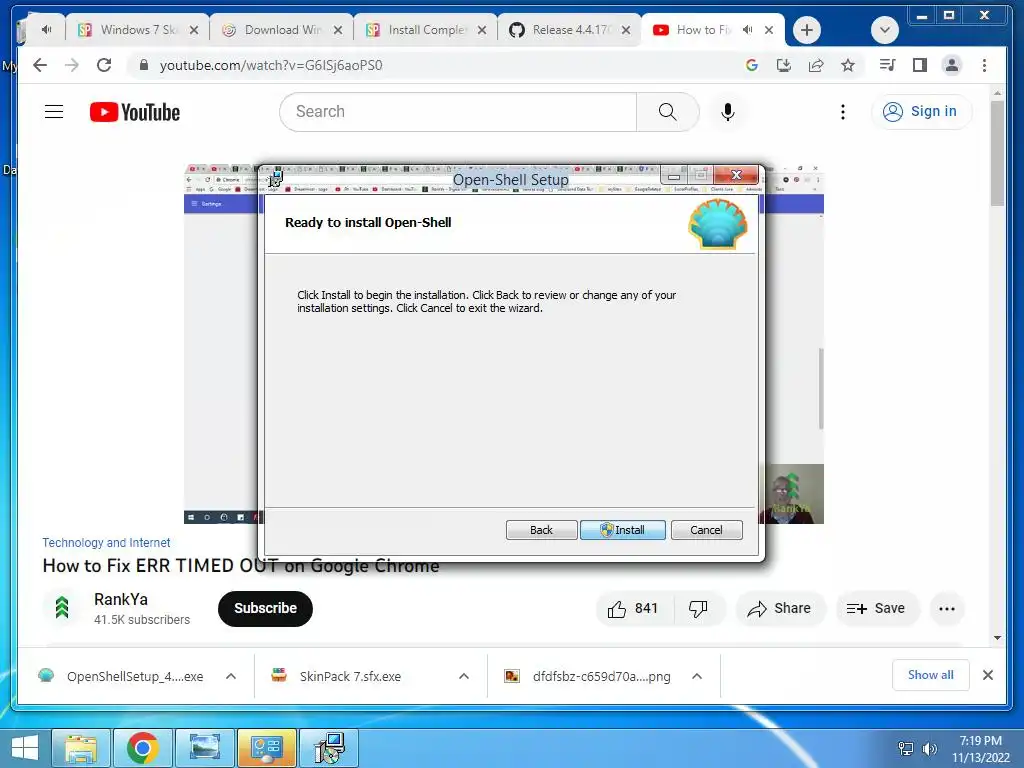Subscribe to RankYa channel

(x=265, y=609)
